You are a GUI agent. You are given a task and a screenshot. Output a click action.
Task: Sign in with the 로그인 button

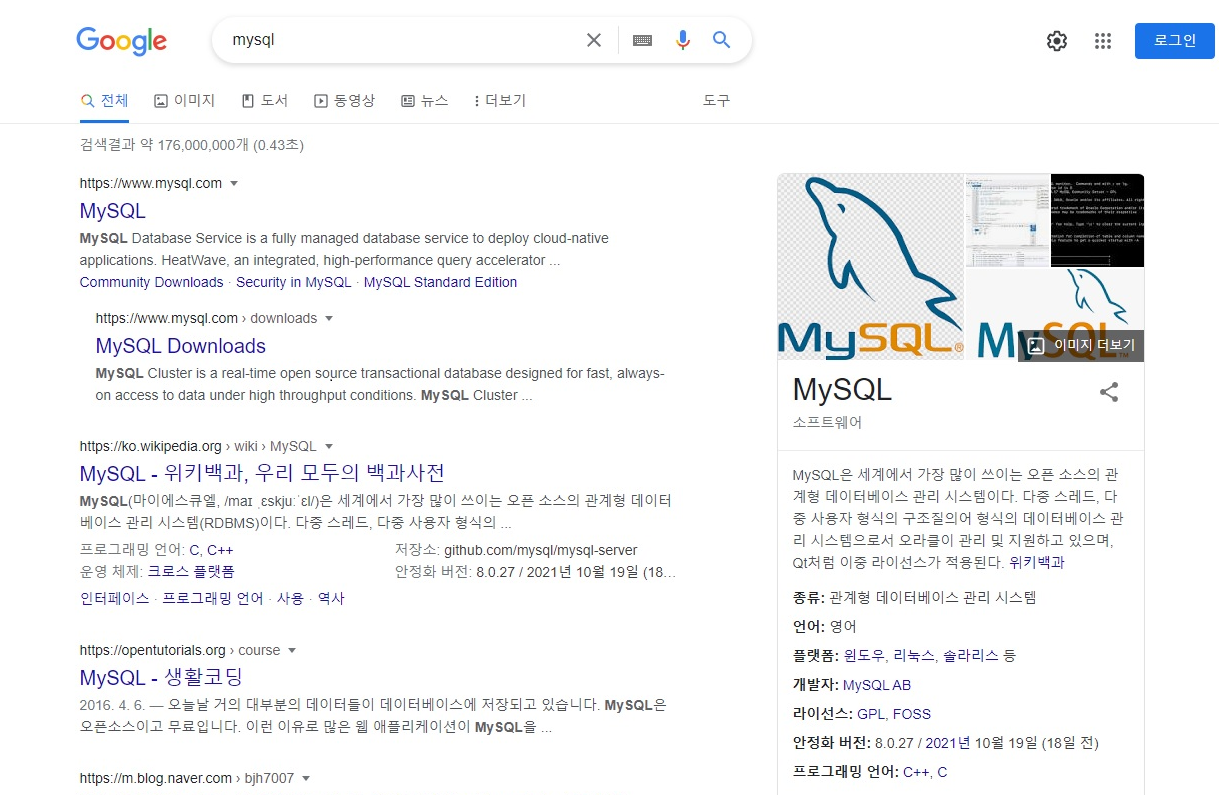pyautogui.click(x=1175, y=41)
